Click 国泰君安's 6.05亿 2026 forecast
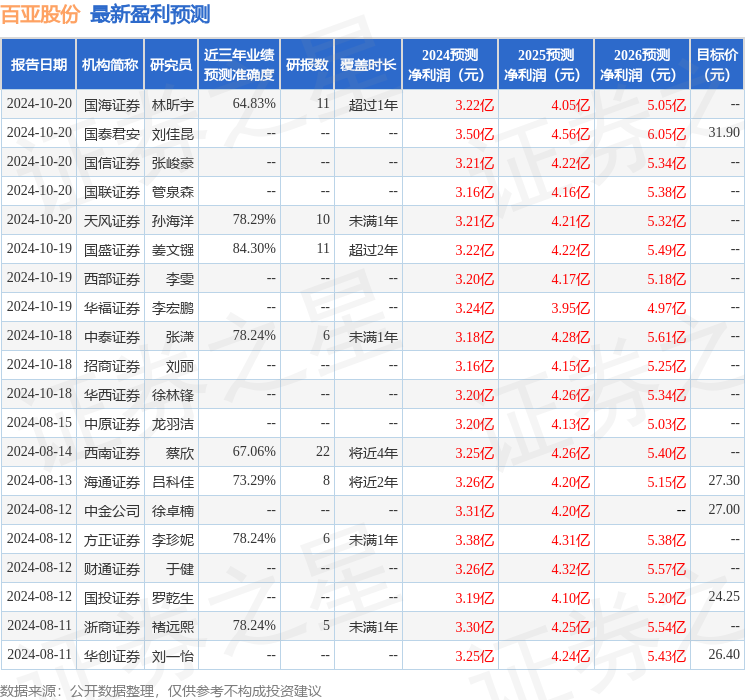Viewport: 745px width, 700px height. (x=666, y=134)
